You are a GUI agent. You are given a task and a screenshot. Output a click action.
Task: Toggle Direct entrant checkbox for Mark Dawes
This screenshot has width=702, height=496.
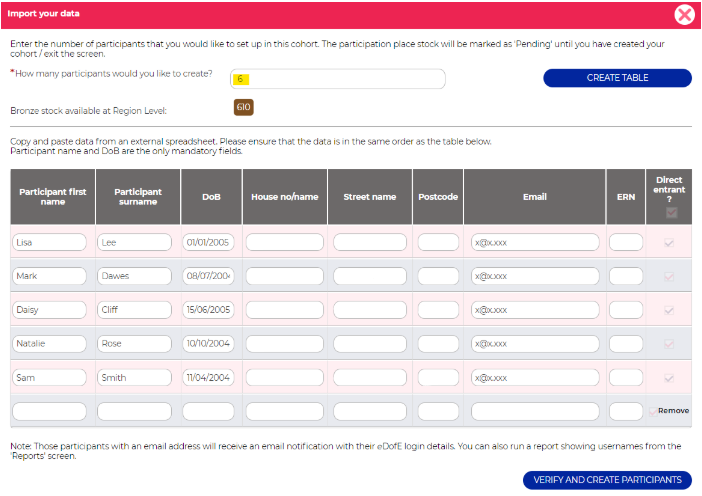pos(670,276)
